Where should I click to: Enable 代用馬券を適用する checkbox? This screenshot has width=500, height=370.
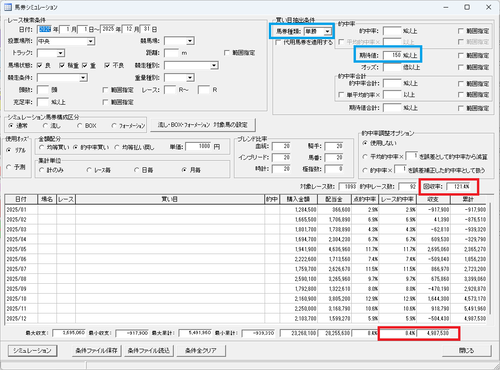(278, 42)
